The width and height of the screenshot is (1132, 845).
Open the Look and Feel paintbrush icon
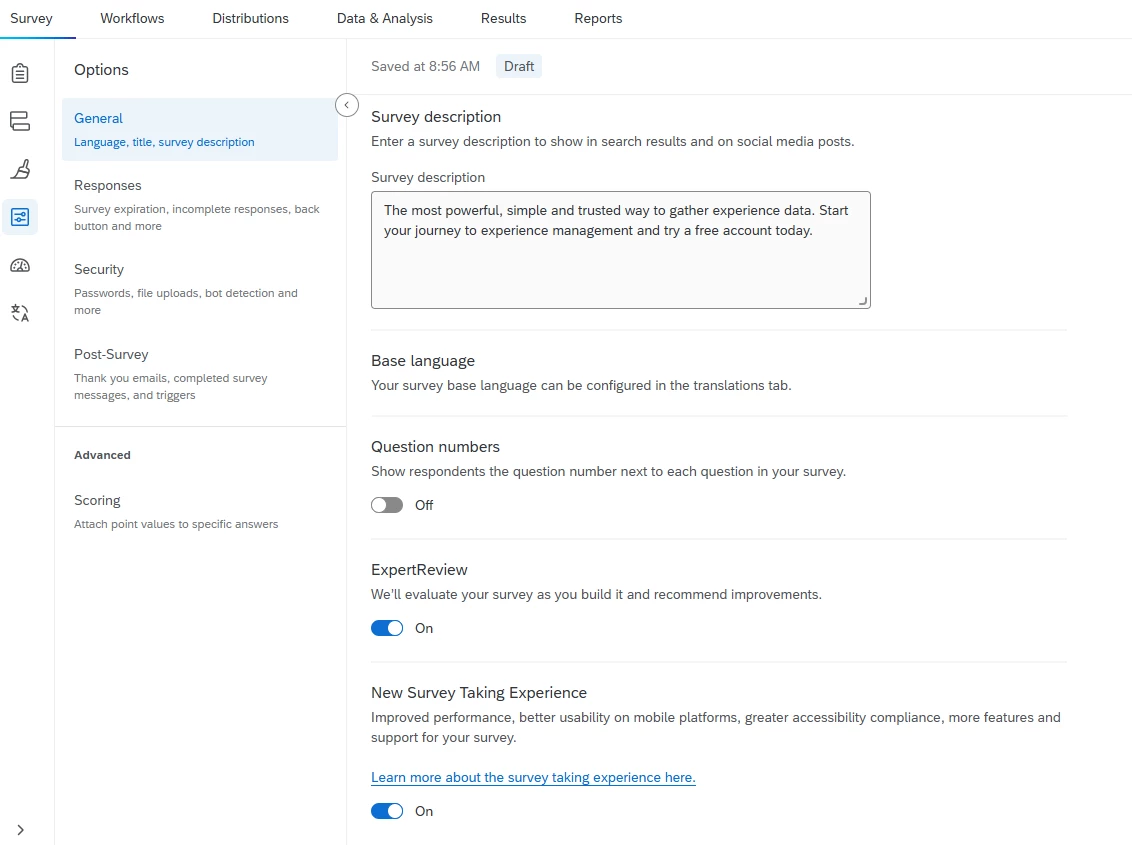click(20, 169)
